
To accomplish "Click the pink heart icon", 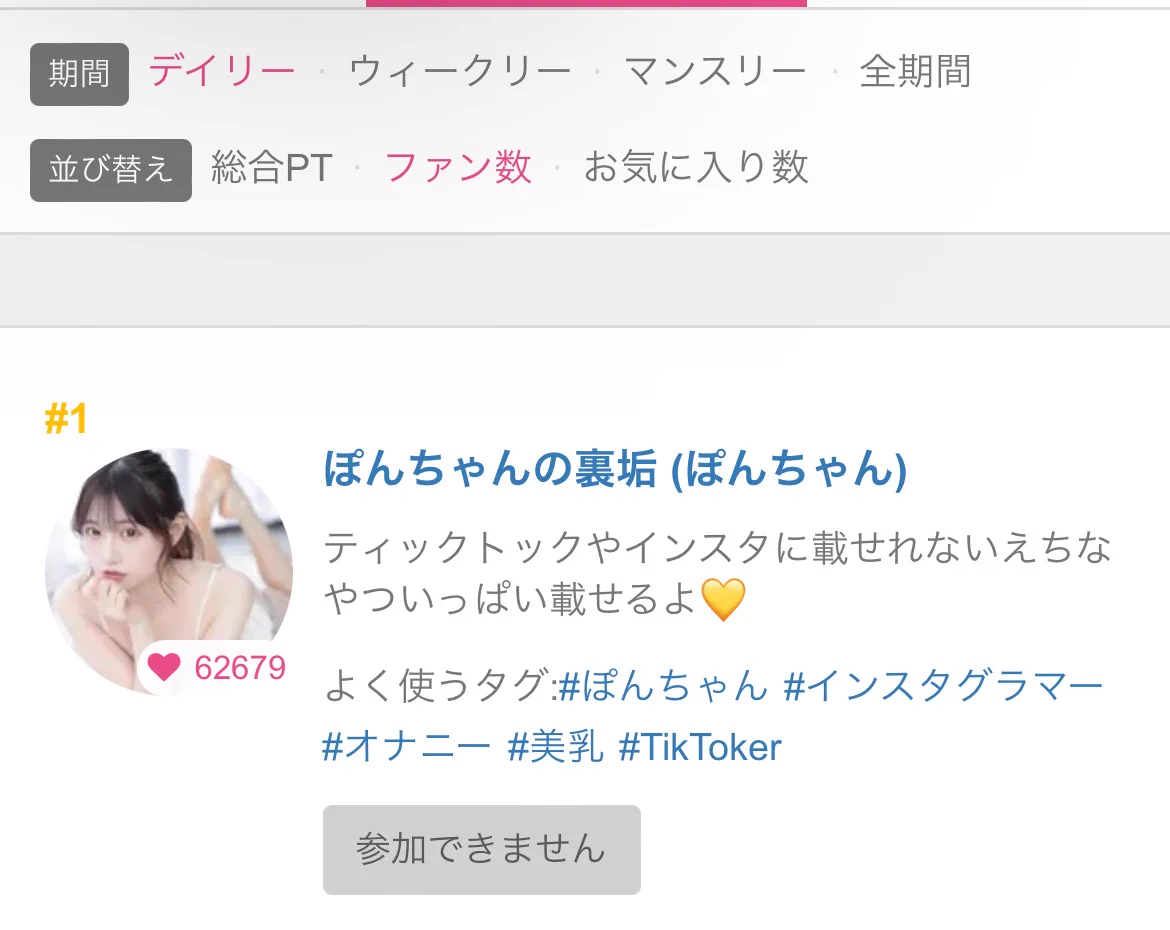I will [x=164, y=667].
